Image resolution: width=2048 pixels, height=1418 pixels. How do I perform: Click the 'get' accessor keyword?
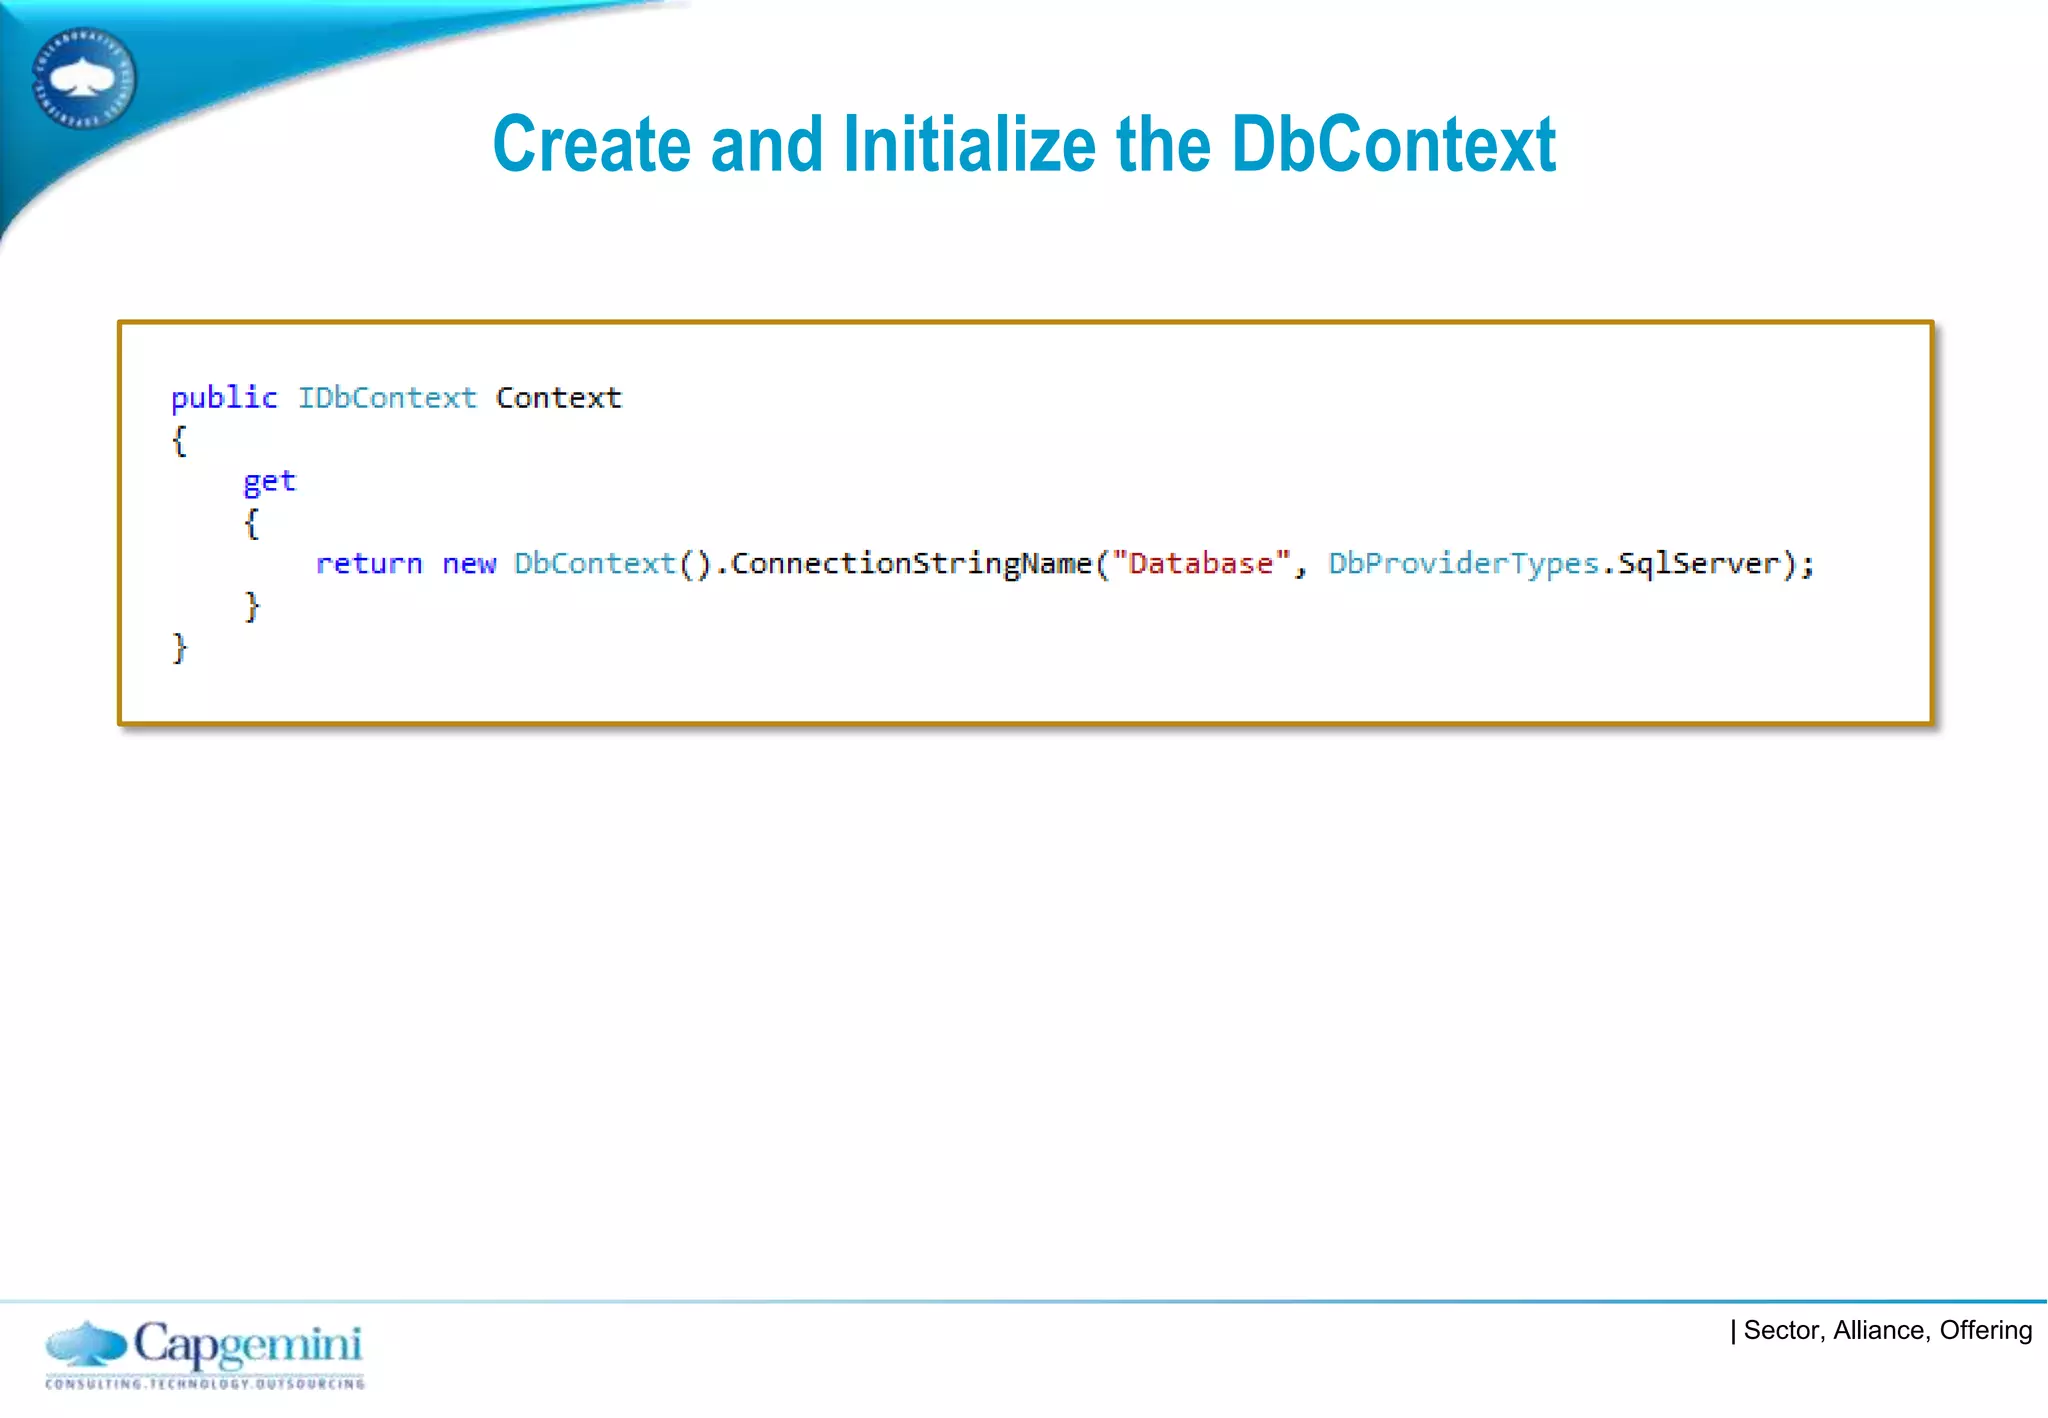[x=269, y=482]
